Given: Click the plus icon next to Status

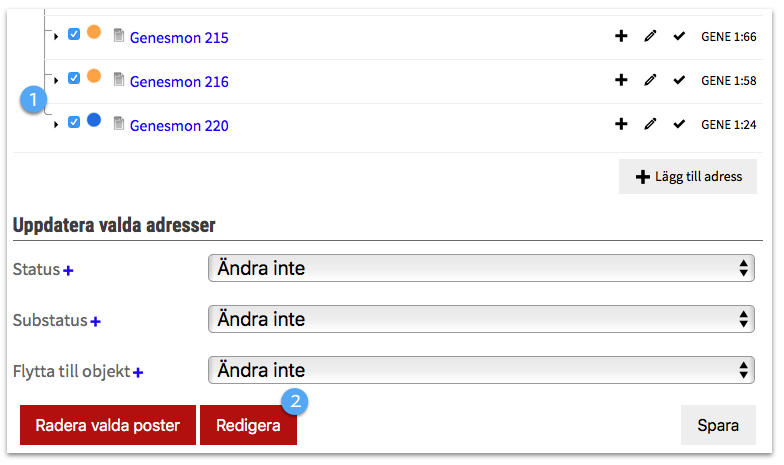Looking at the screenshot, I should [x=69, y=270].
